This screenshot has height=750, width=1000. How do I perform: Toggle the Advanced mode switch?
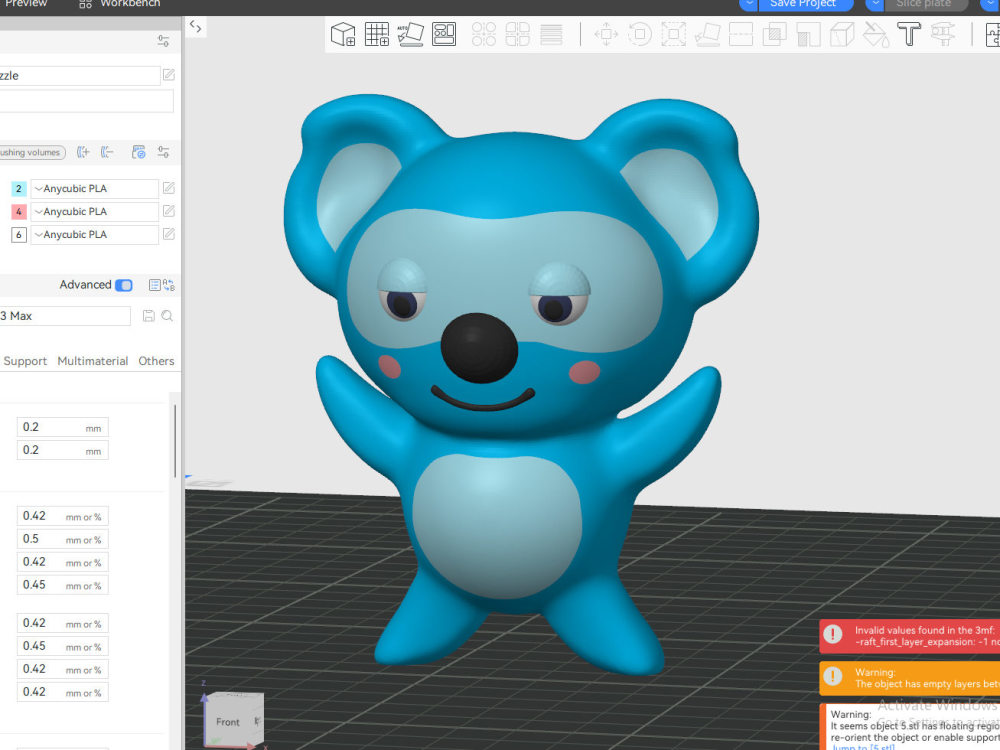tap(124, 285)
